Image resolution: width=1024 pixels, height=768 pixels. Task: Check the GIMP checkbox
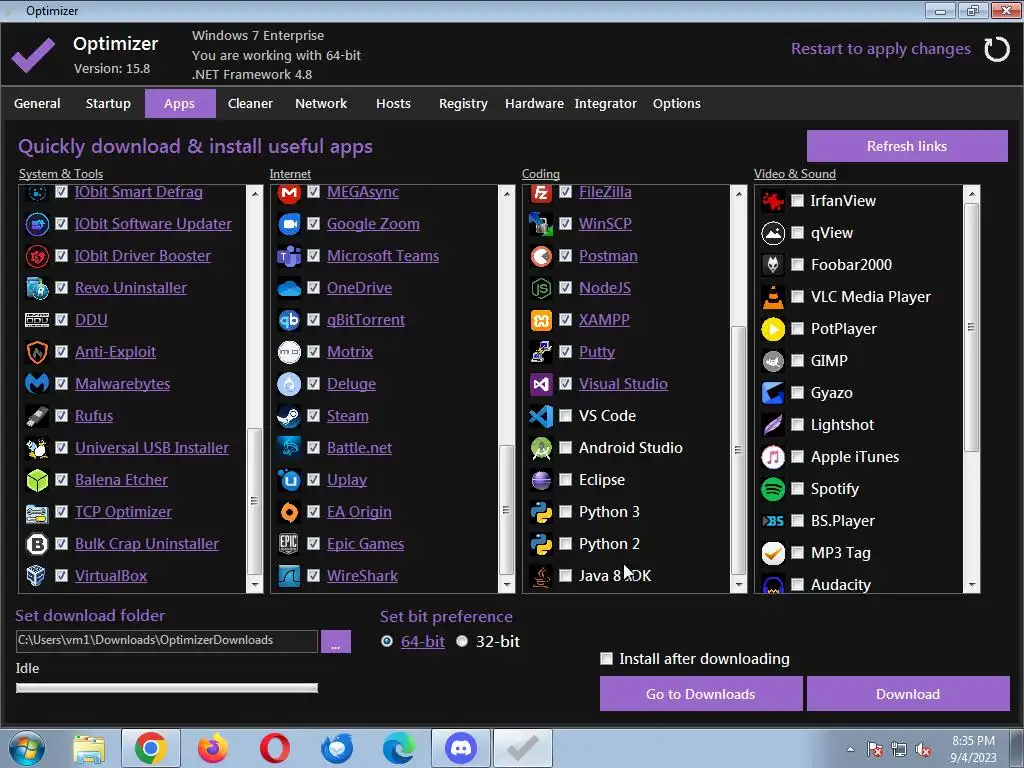pos(797,360)
